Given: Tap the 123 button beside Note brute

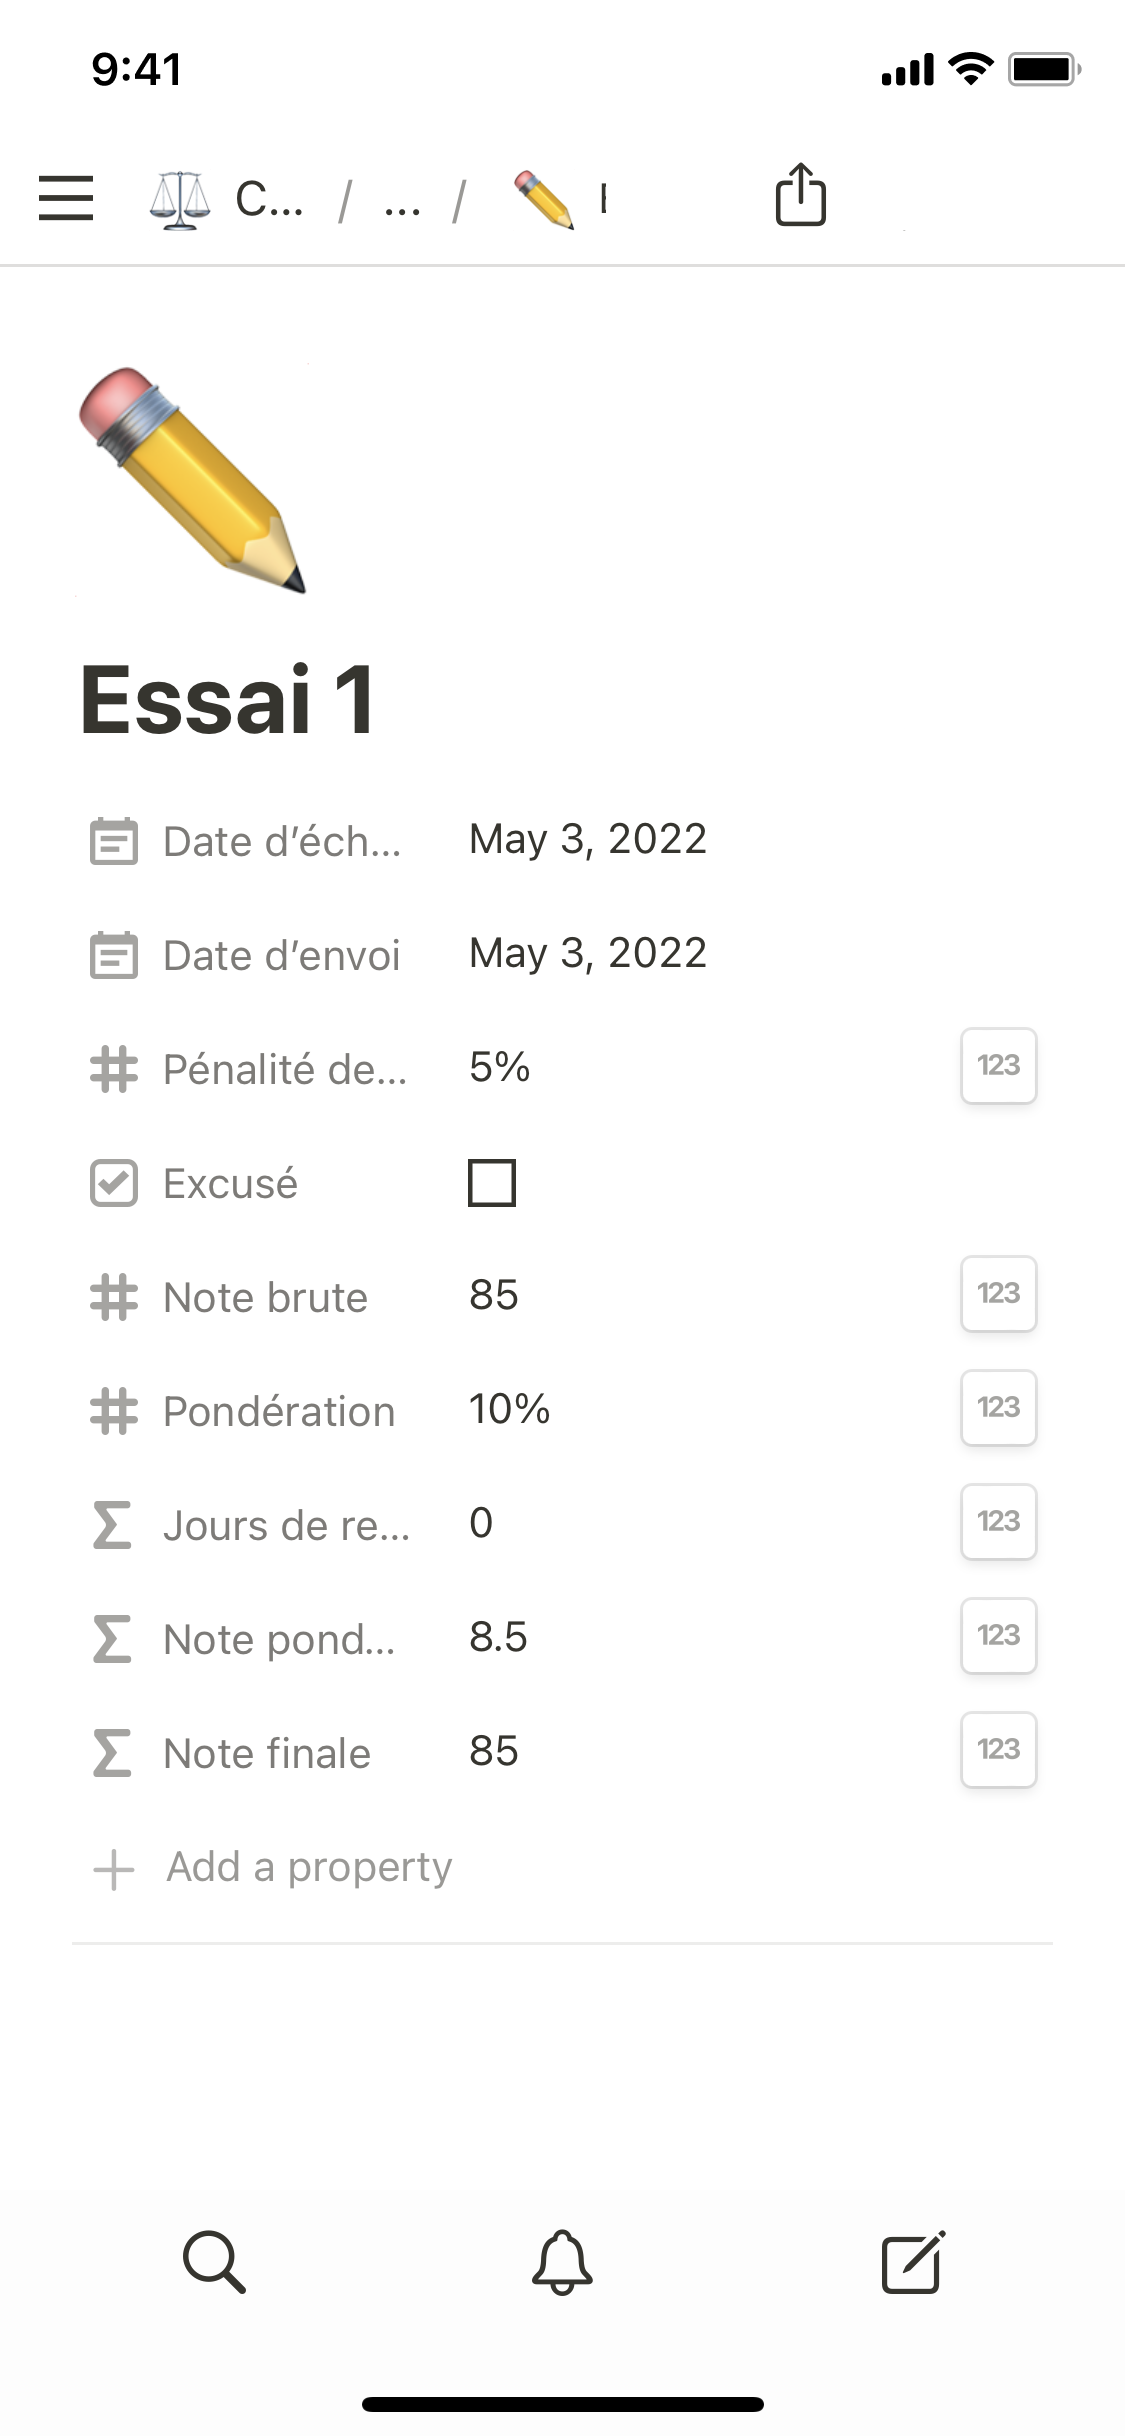Looking at the screenshot, I should click(x=998, y=1294).
